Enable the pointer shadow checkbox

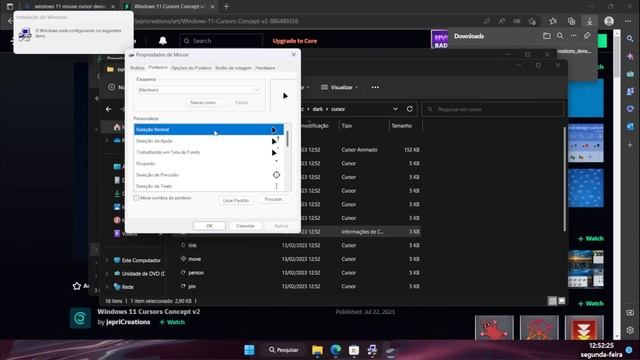pyautogui.click(x=136, y=198)
